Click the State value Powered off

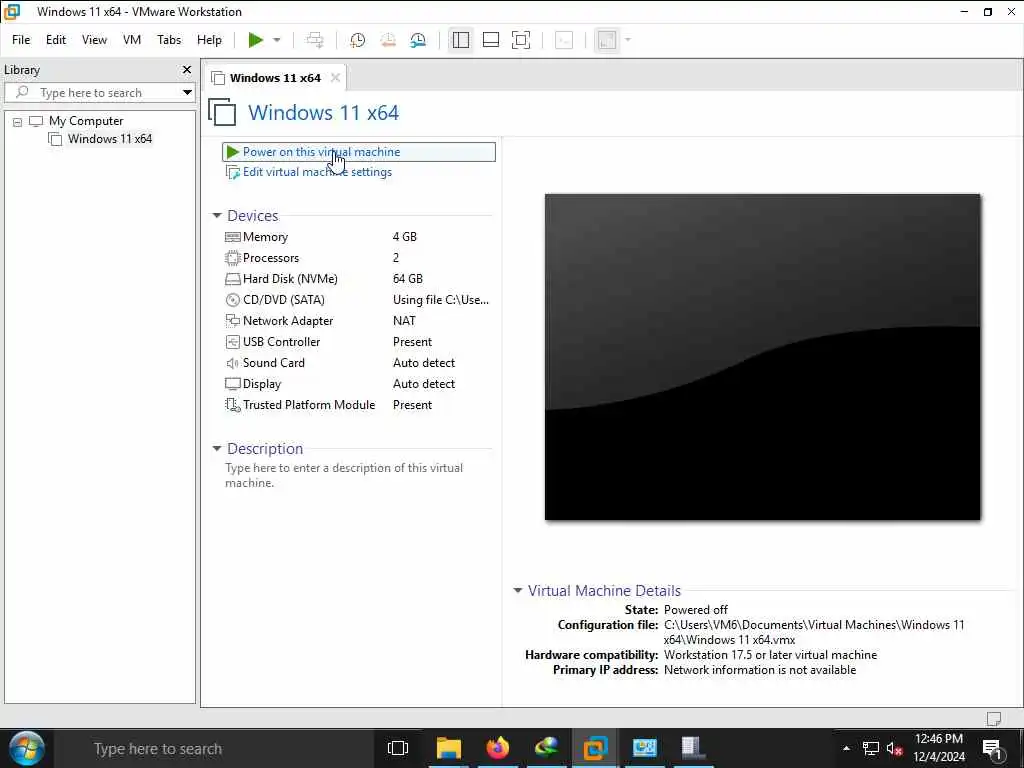click(x=696, y=610)
